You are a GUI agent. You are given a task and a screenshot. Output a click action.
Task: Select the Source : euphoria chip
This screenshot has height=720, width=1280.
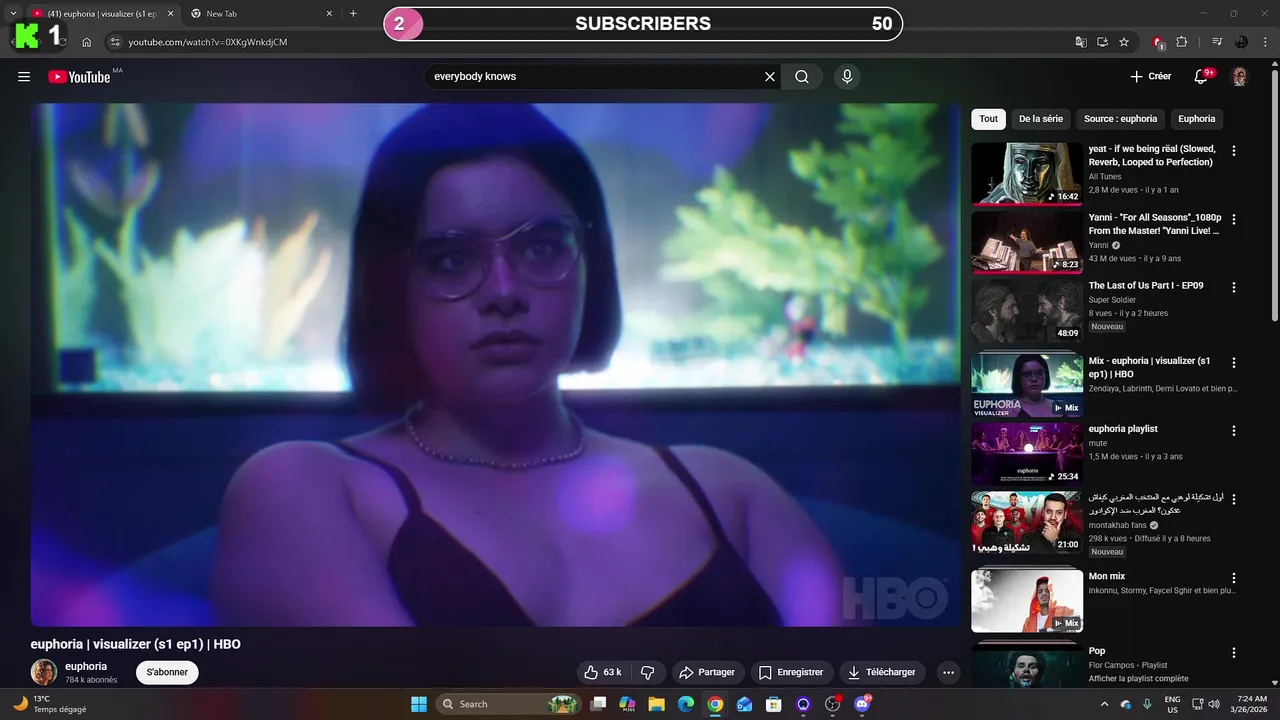click(x=1120, y=119)
